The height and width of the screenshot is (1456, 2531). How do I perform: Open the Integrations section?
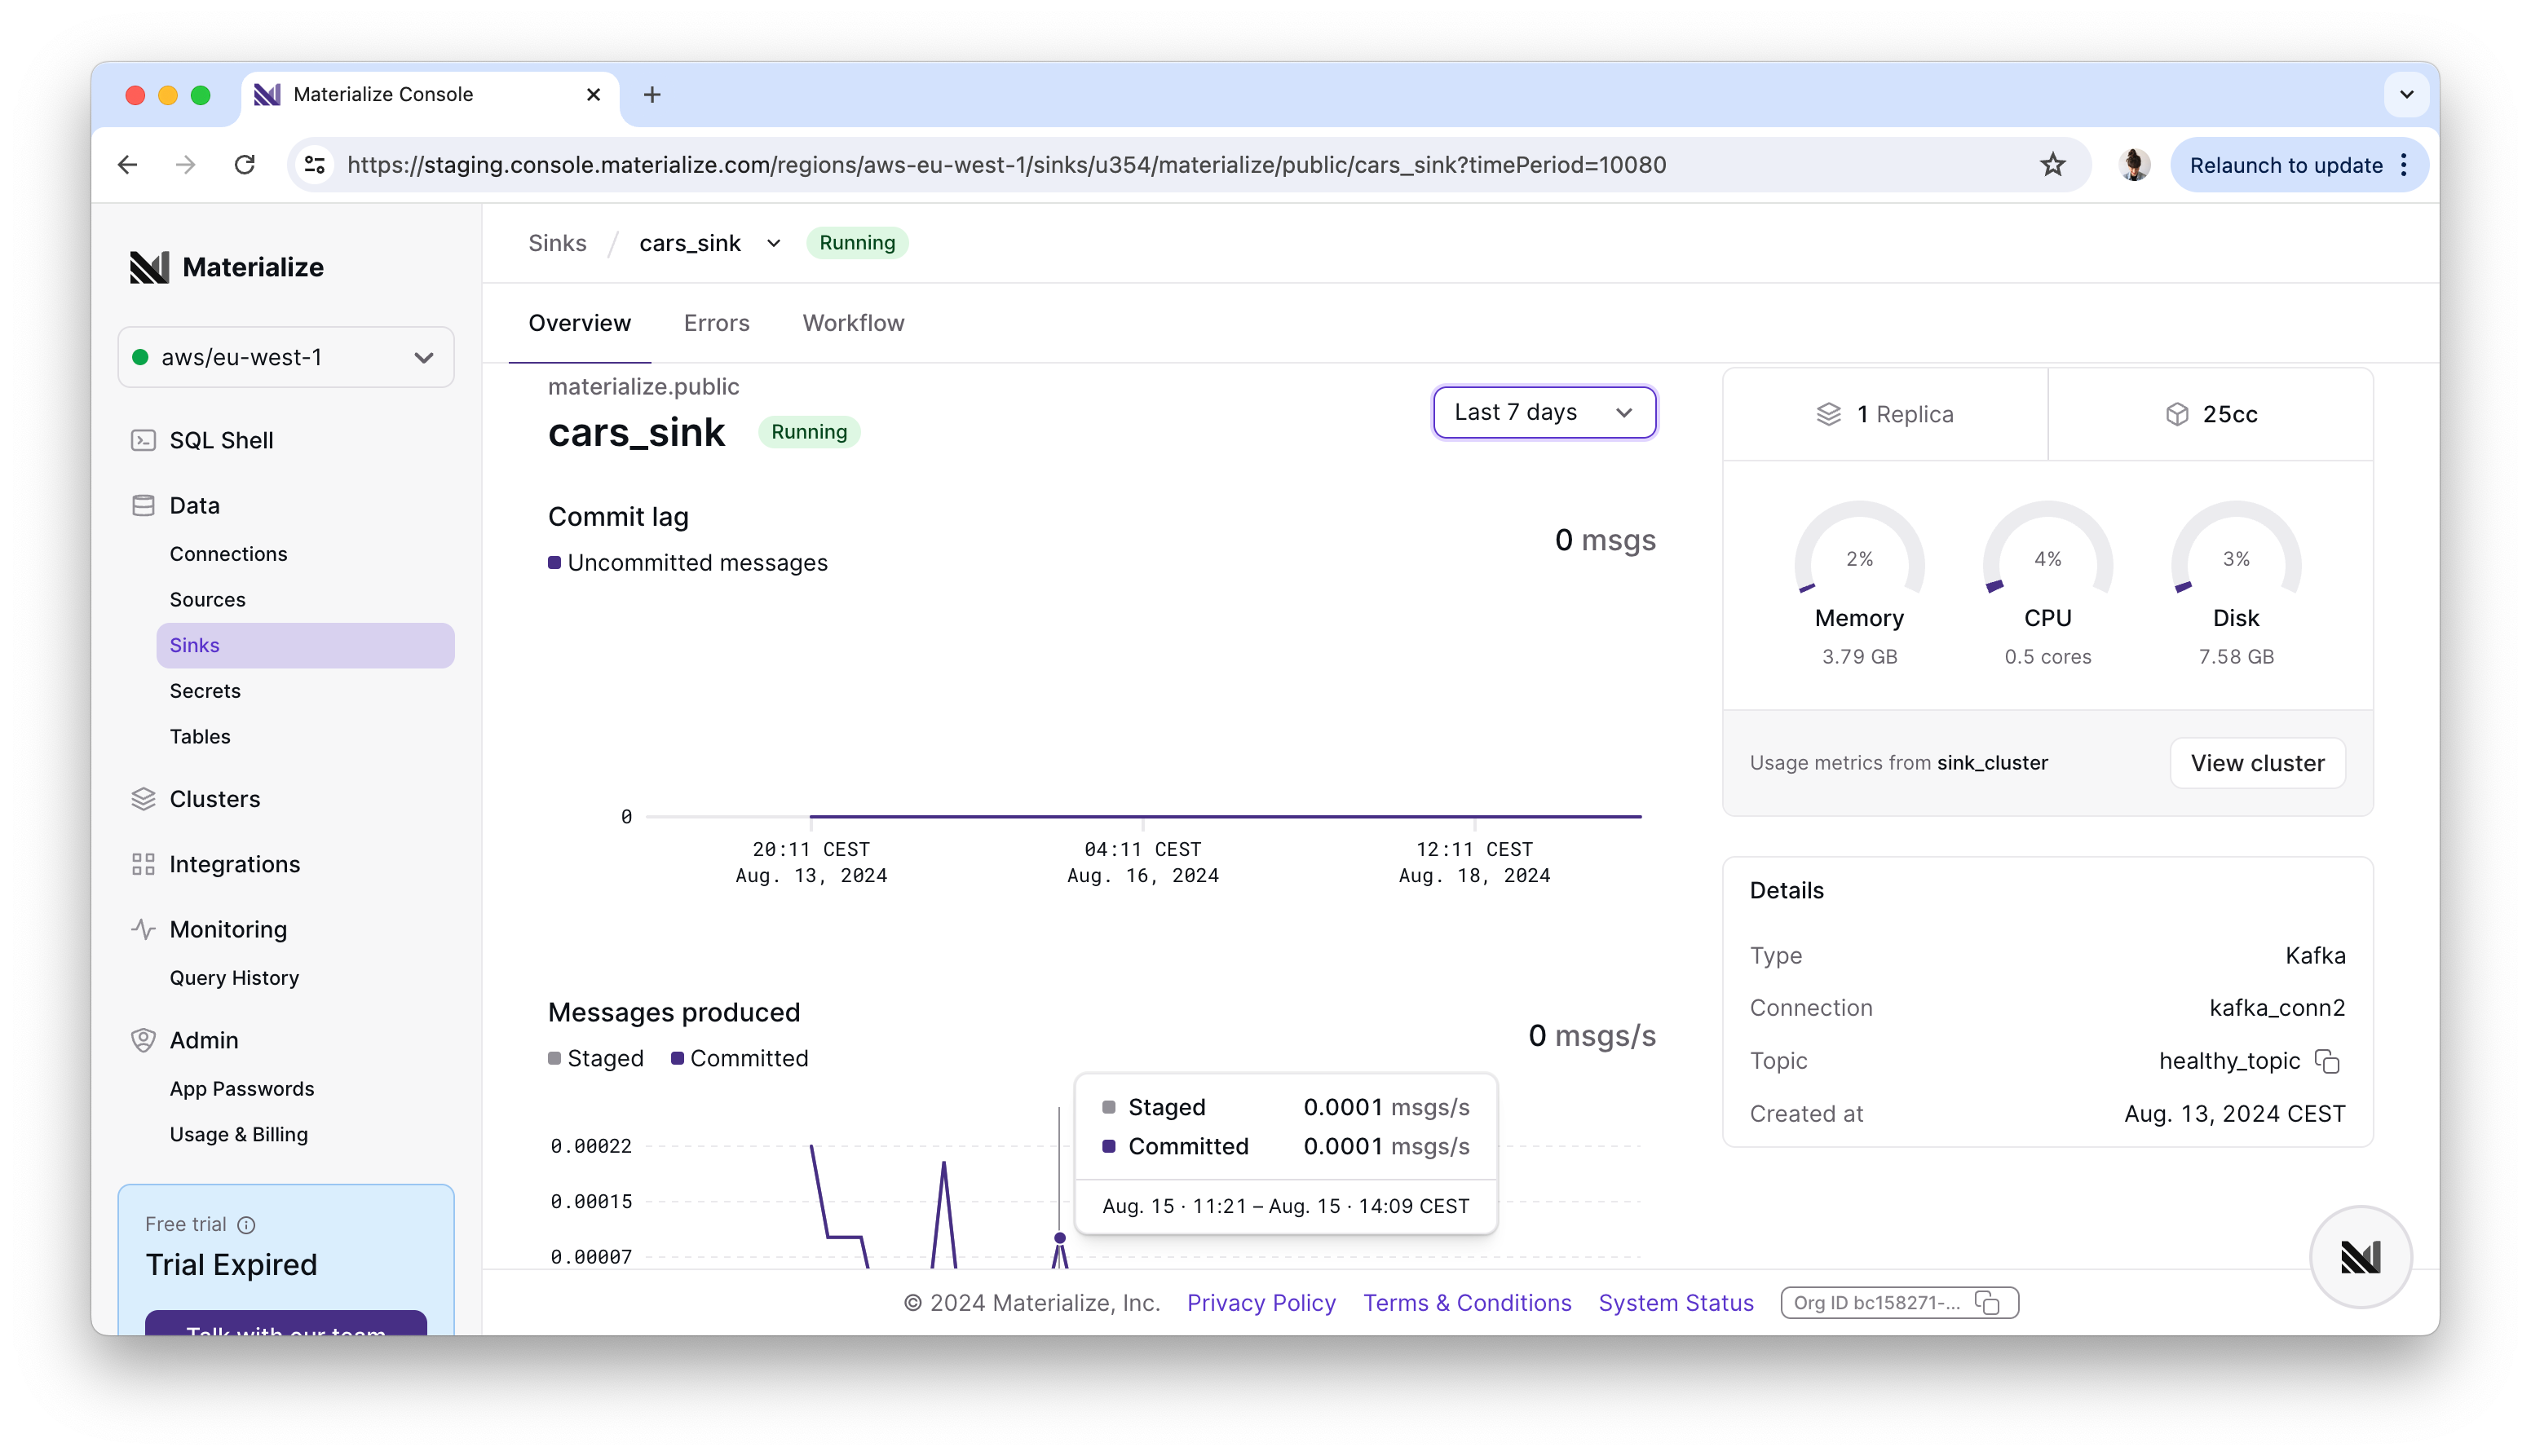[x=234, y=863]
